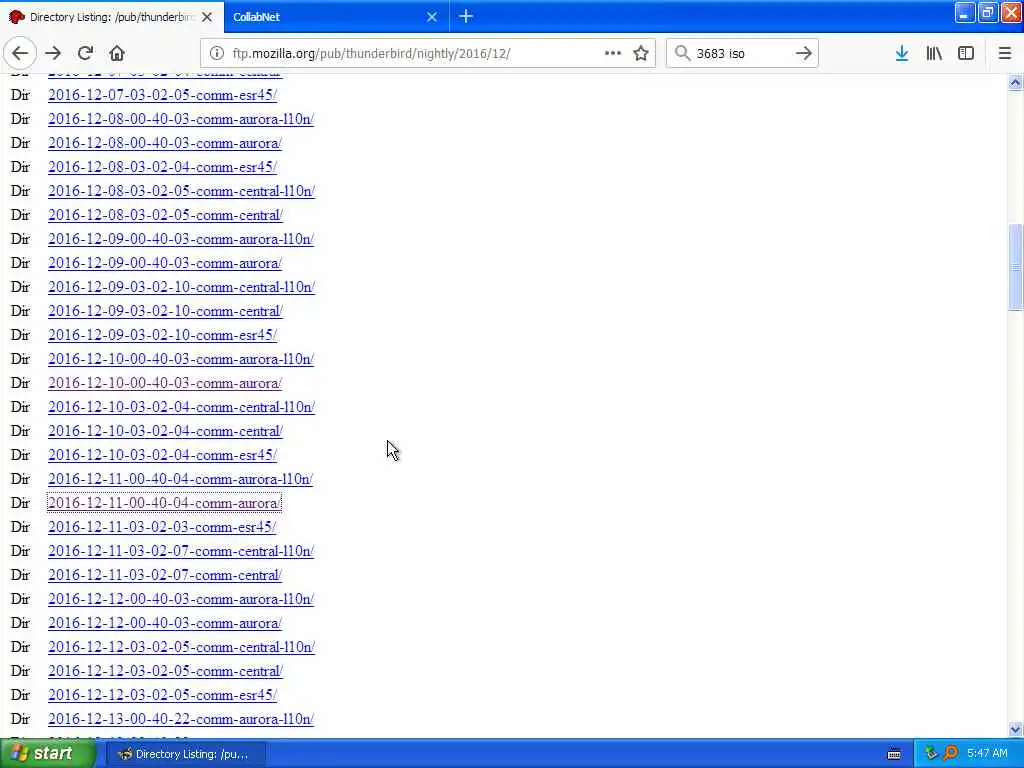This screenshot has height=768, width=1024.
Task: Open a new tab
Action: (466, 16)
